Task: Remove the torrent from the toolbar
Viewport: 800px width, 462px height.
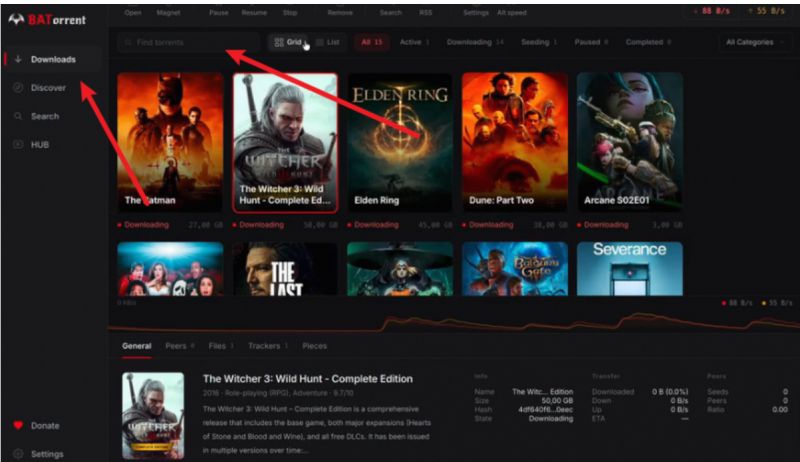Action: pyautogui.click(x=340, y=13)
